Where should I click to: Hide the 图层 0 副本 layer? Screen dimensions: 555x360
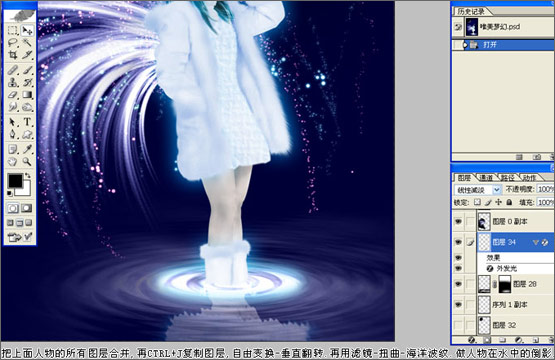coord(458,222)
